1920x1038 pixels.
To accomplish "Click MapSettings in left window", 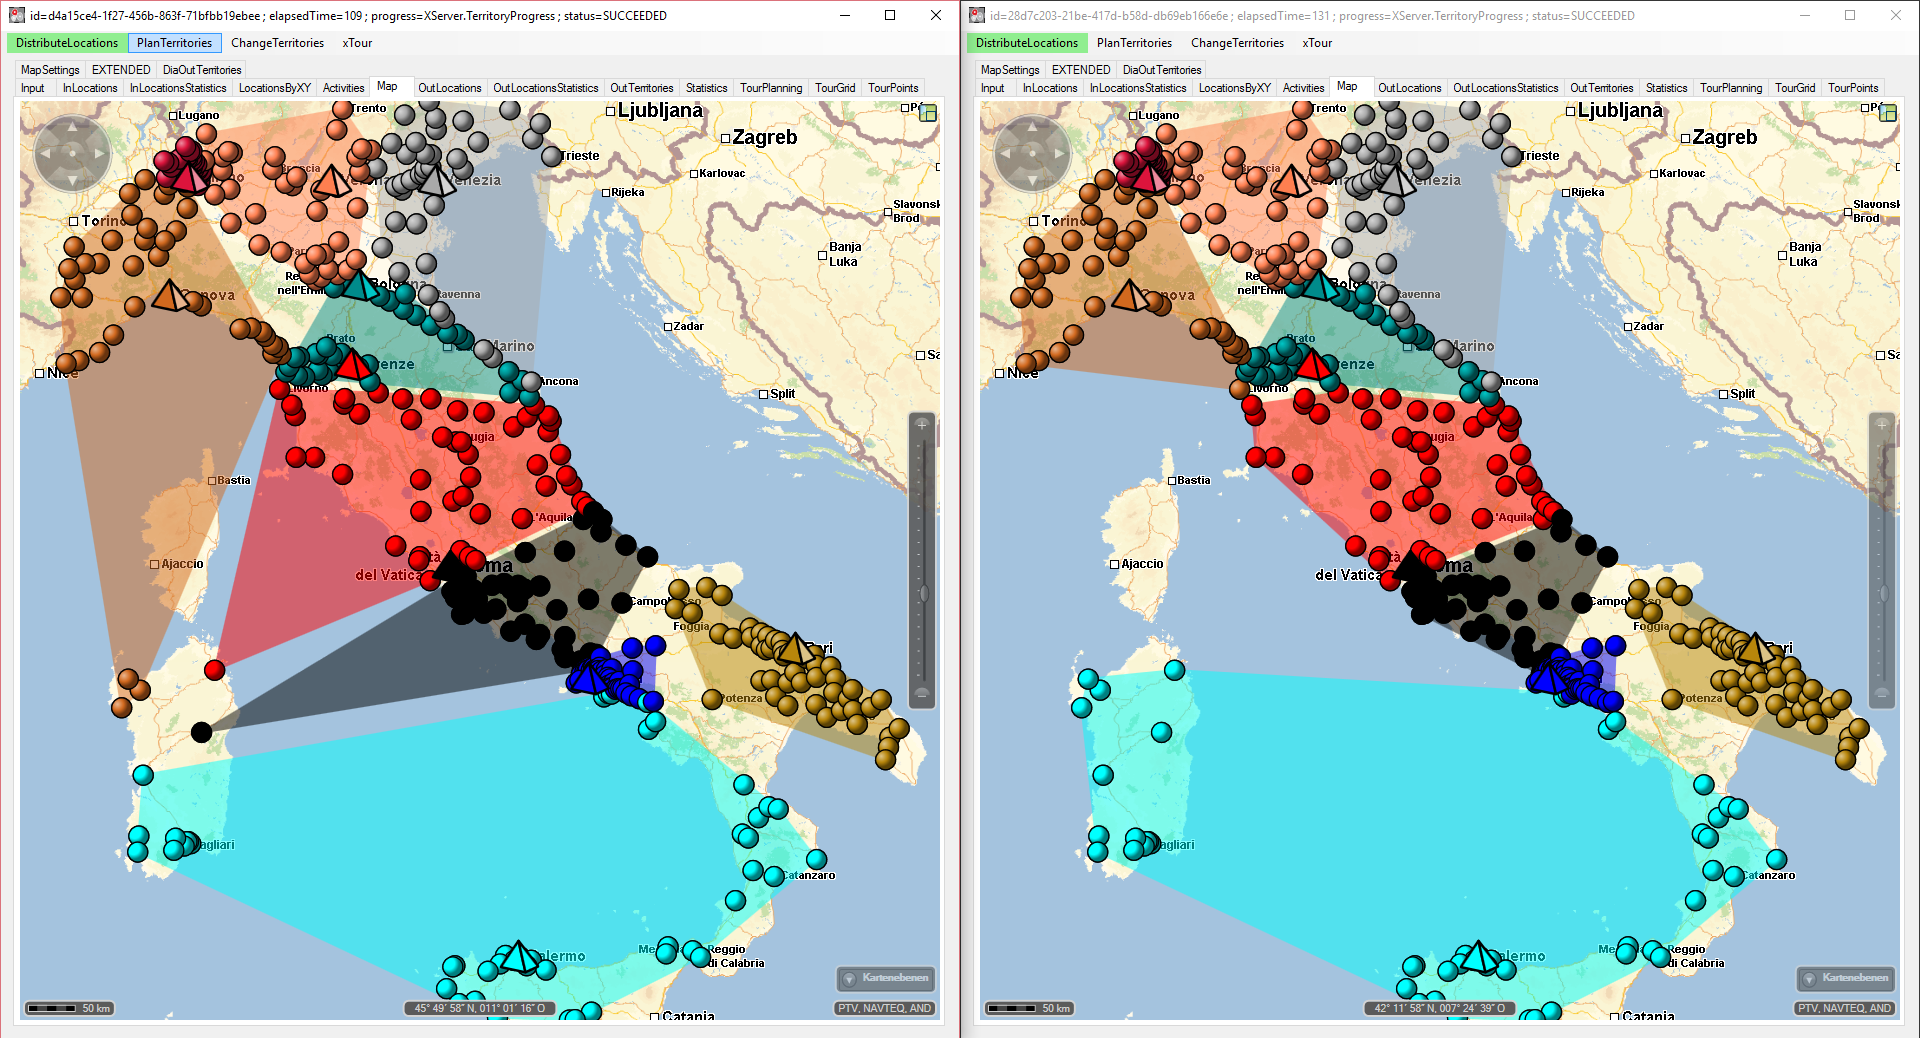I will tap(50, 70).
